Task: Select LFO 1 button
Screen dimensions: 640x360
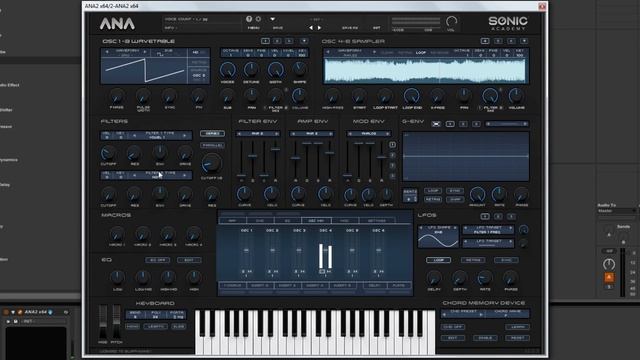Action: [x=485, y=216]
